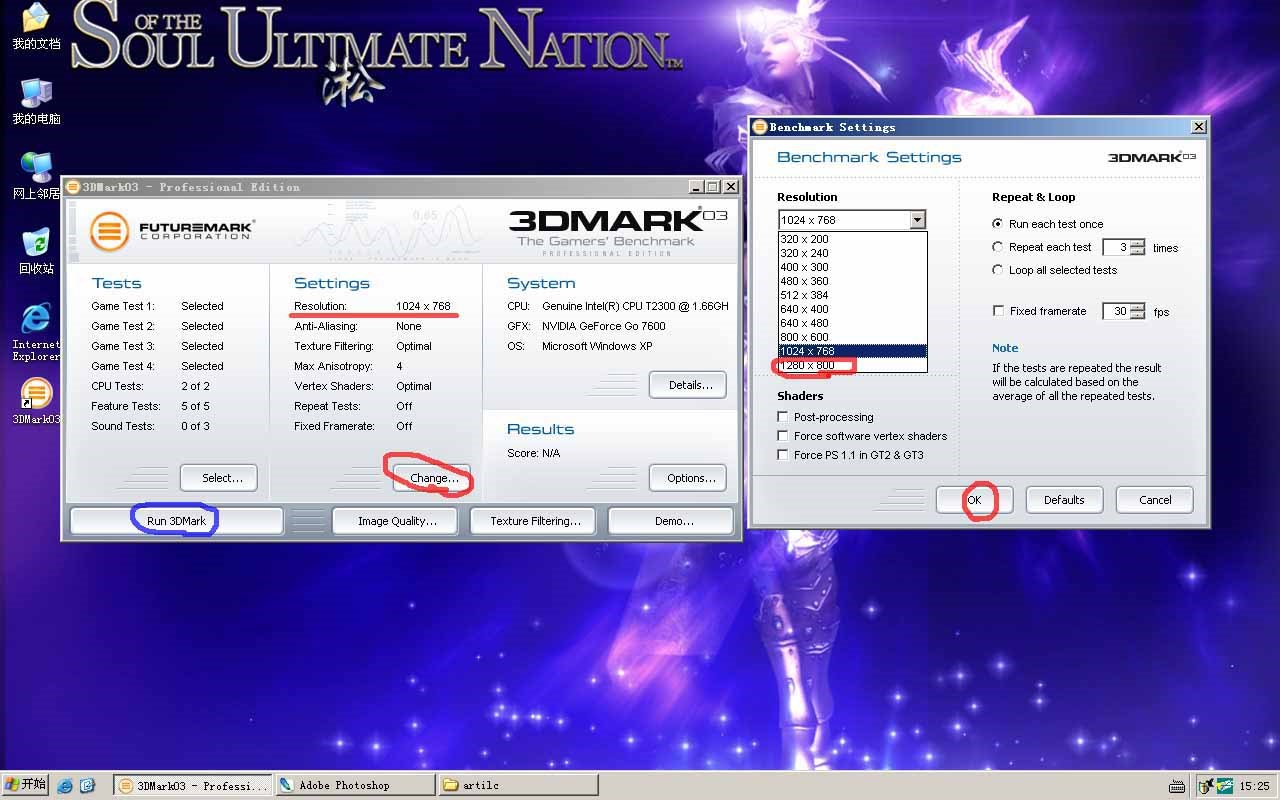Image resolution: width=1280 pixels, height=800 pixels.
Task: Click Resolution value 1024 x 768 in Settings
Action: (423, 306)
